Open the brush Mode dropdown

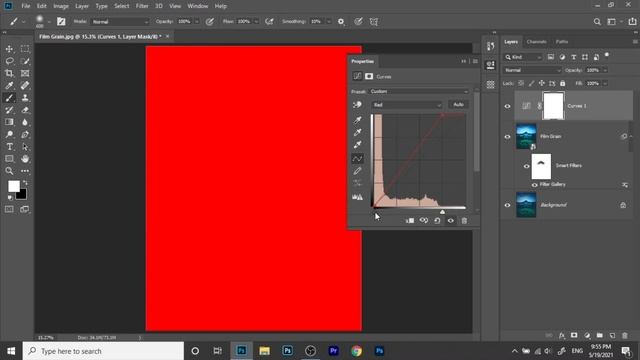pyautogui.click(x=120, y=22)
